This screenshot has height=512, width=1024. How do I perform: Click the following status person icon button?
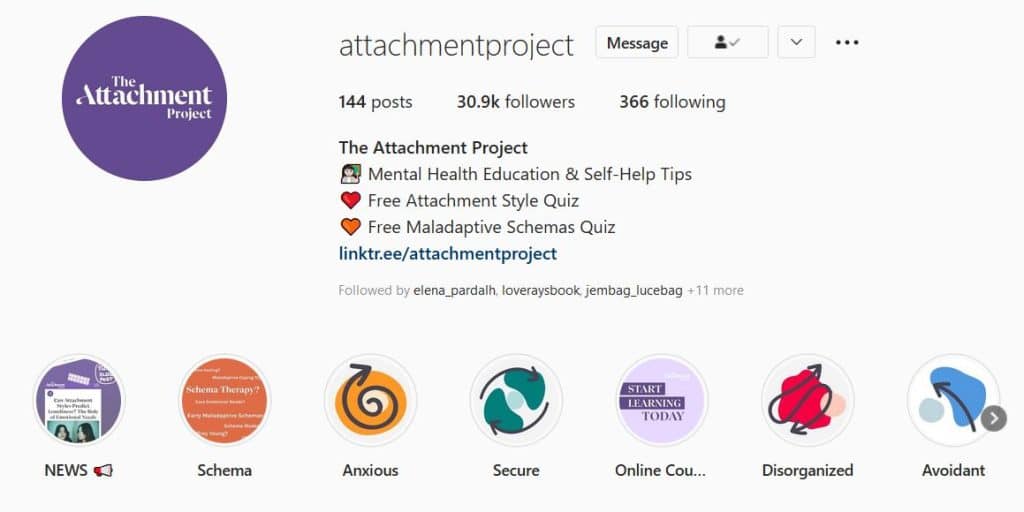click(x=728, y=42)
